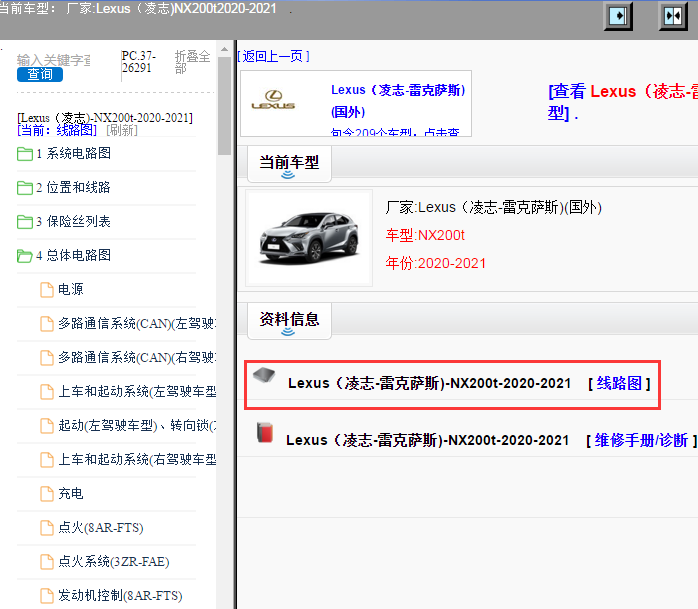This screenshot has height=609, width=698.
Task: Click the NX200t car photo thumbnail
Action: tap(309, 238)
